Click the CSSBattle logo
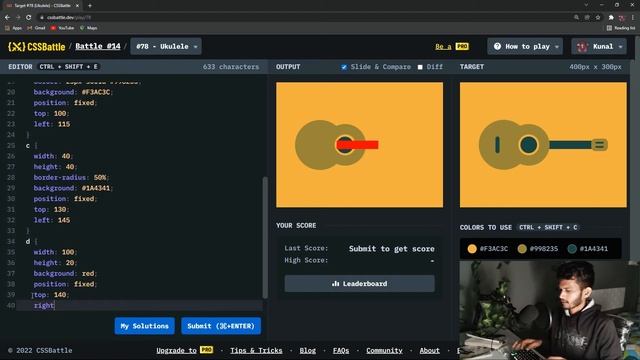Image resolution: width=640 pixels, height=360 pixels. click(37, 47)
